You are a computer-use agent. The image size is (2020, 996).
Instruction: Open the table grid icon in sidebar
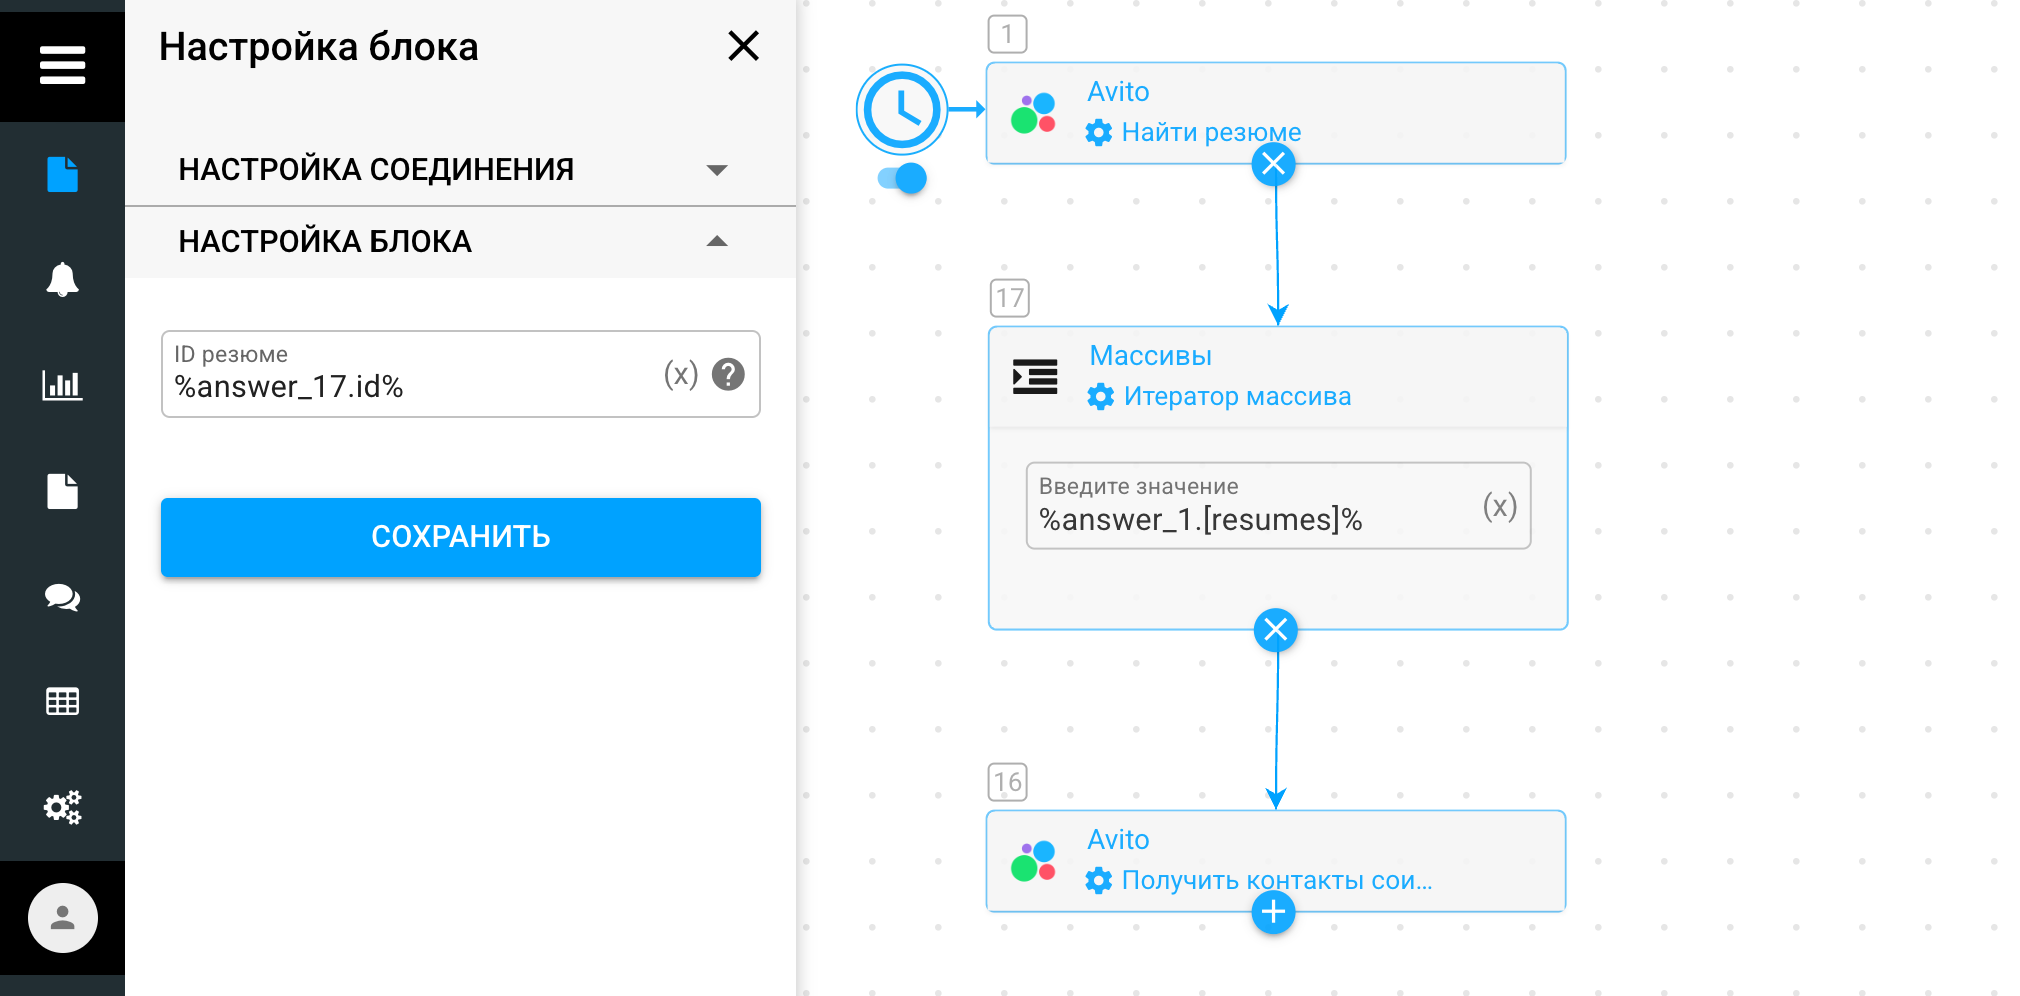click(x=62, y=702)
